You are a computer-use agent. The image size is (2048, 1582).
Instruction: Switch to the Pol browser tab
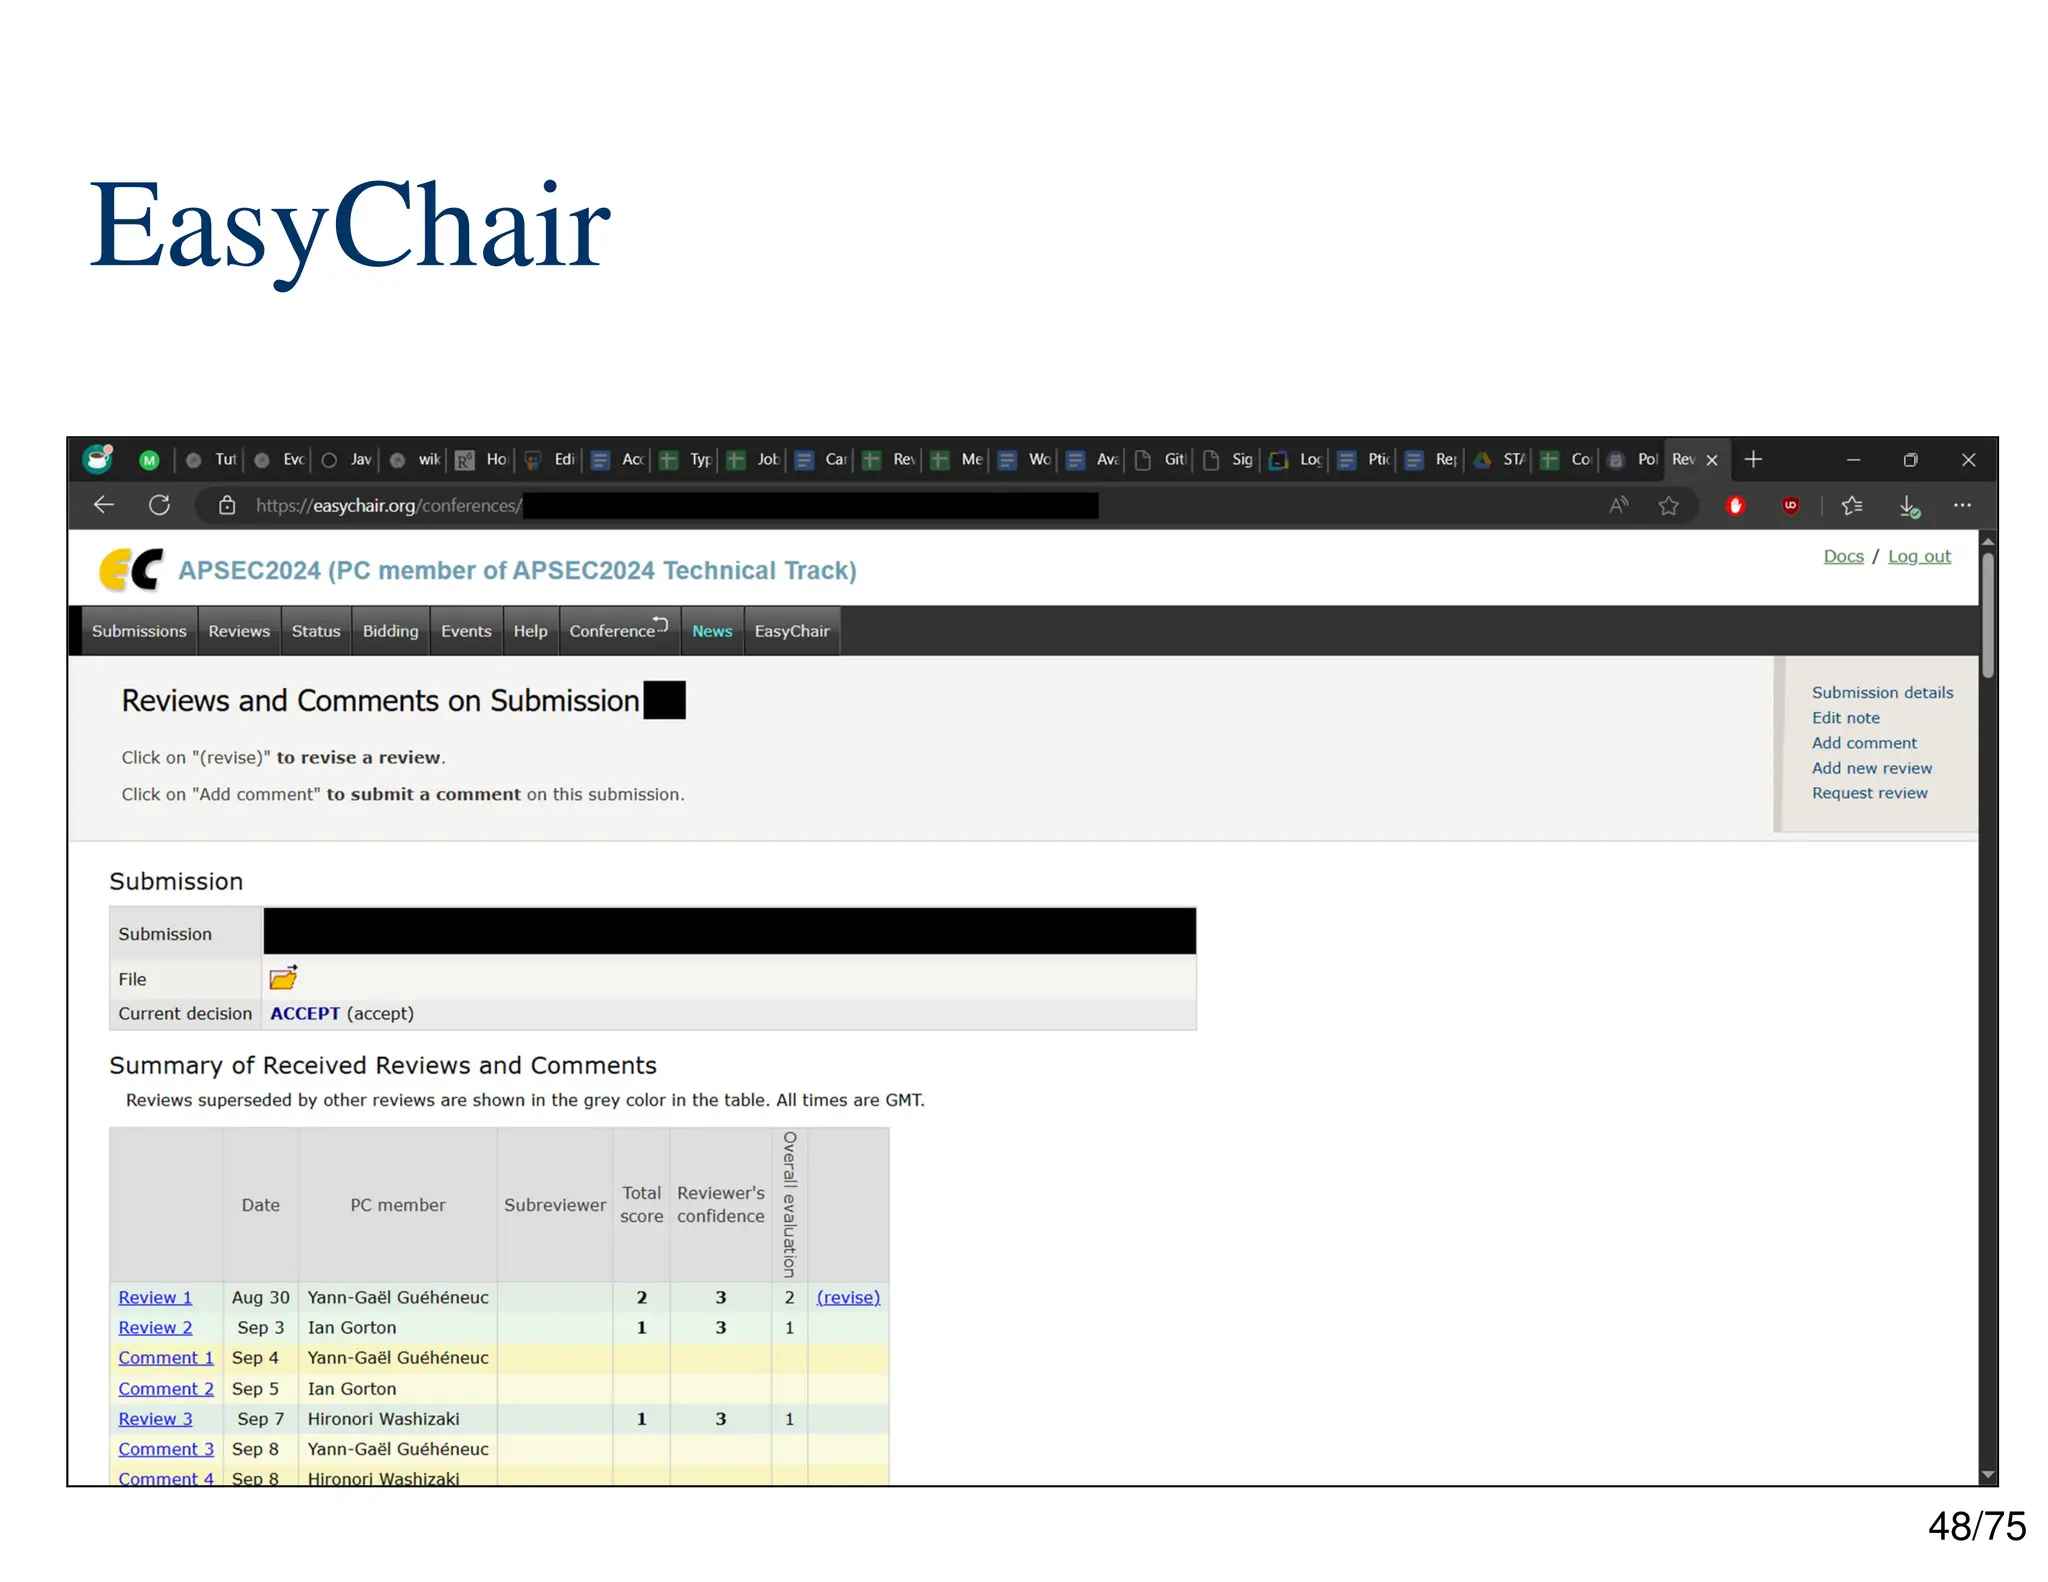pyautogui.click(x=1633, y=459)
